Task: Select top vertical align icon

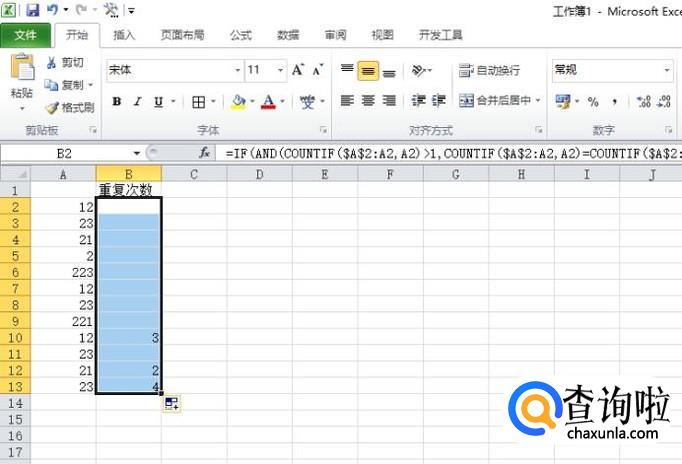Action: (x=347, y=70)
